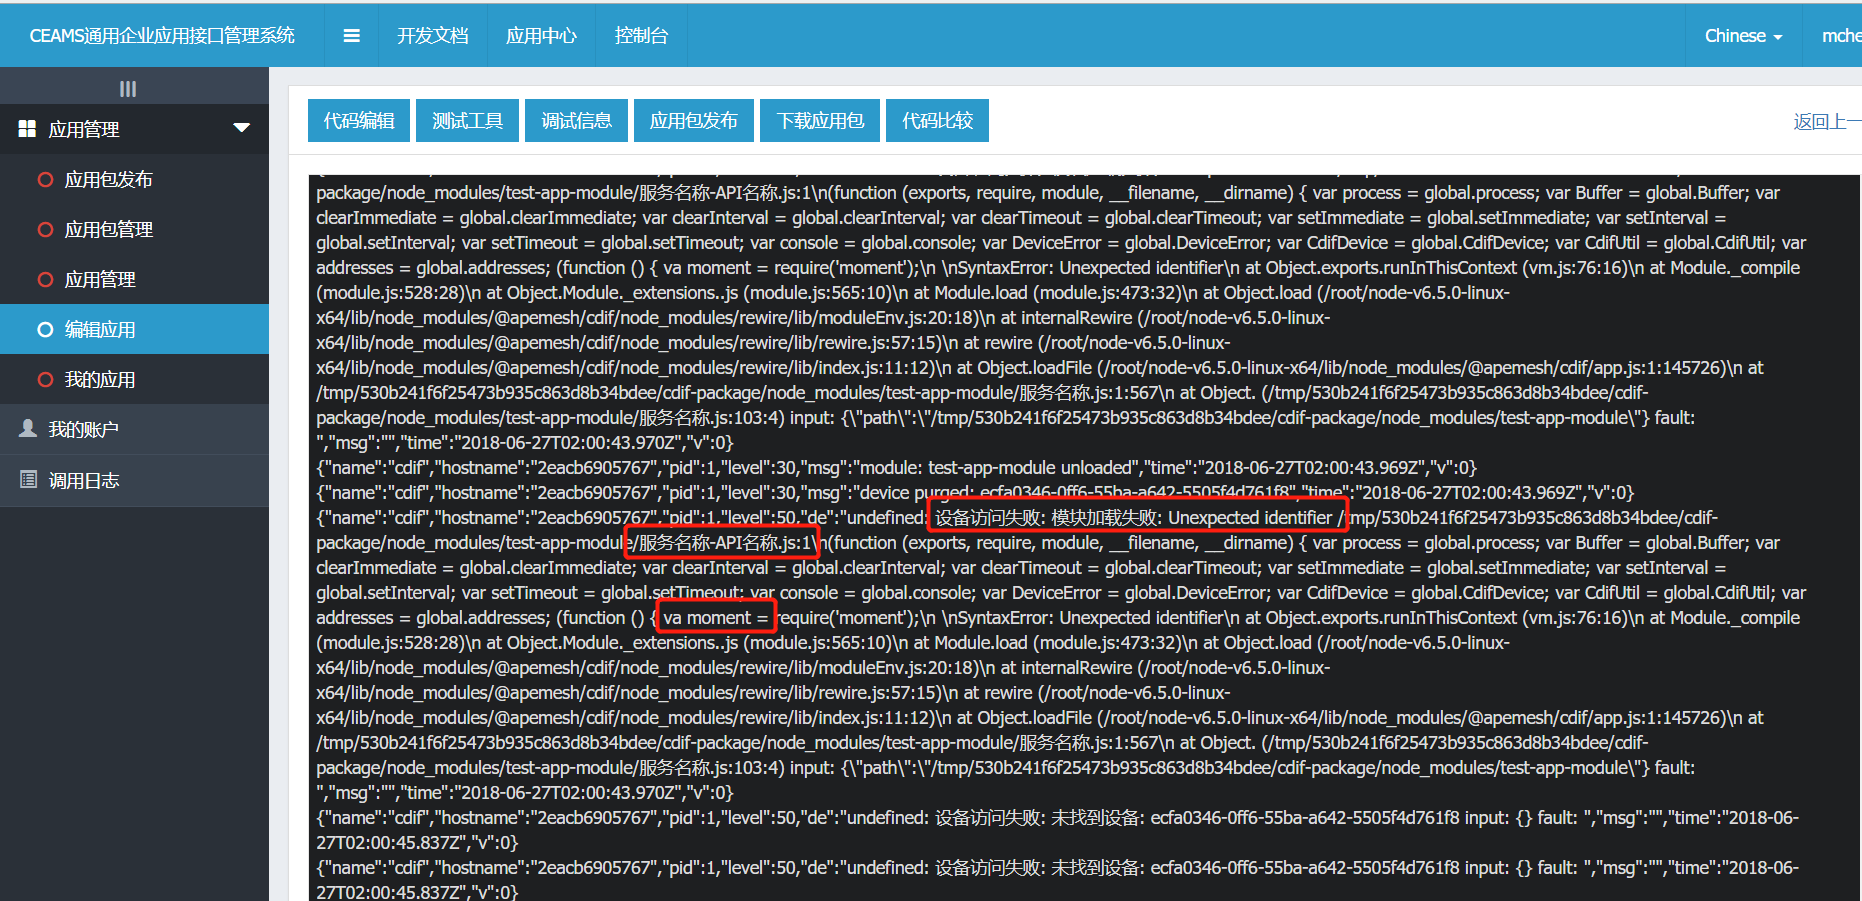The image size is (1862, 901).
Task: Click the 下载应用包 toolbar button
Action: tap(820, 121)
